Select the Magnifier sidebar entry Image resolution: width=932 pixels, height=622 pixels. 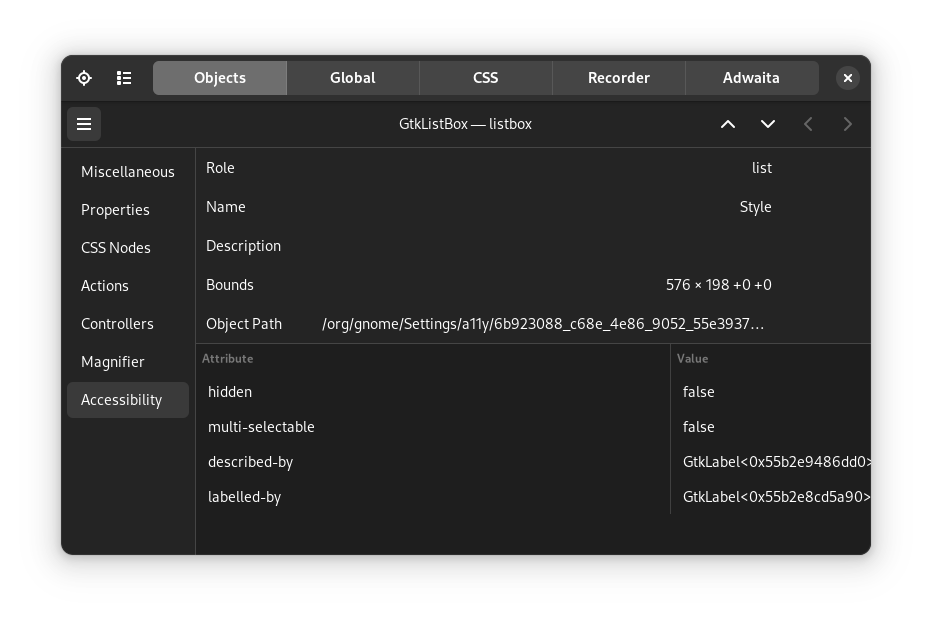[113, 361]
